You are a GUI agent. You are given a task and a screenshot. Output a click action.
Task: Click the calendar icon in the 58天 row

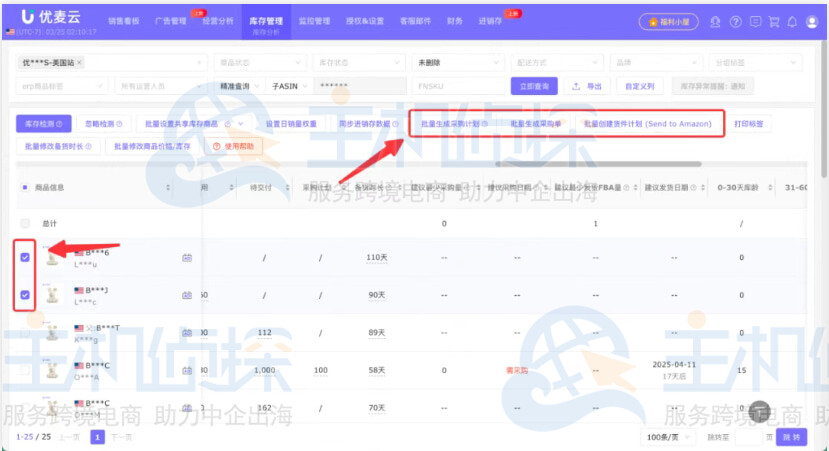click(x=187, y=370)
